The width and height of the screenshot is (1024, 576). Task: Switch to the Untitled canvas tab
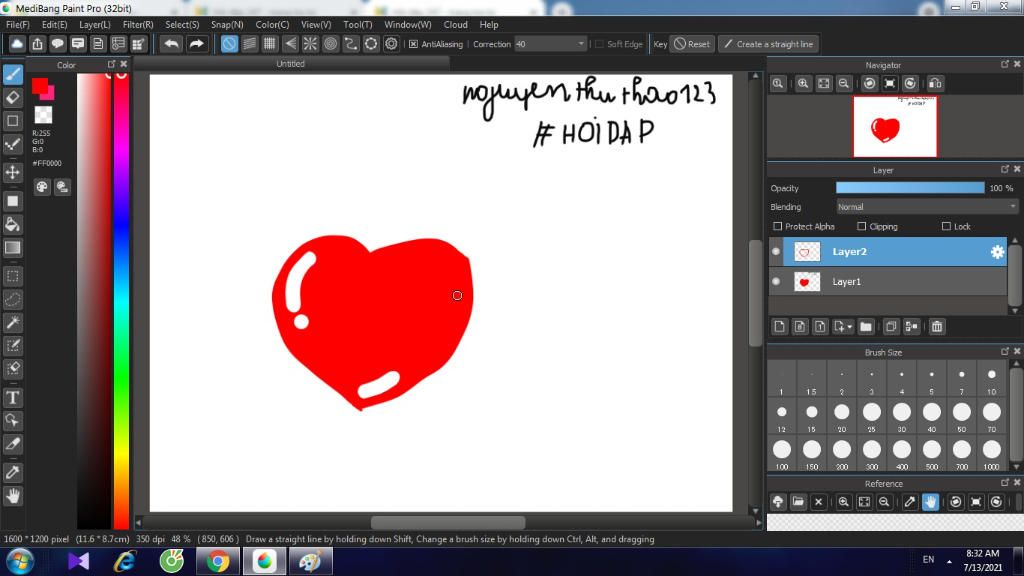tap(291, 64)
